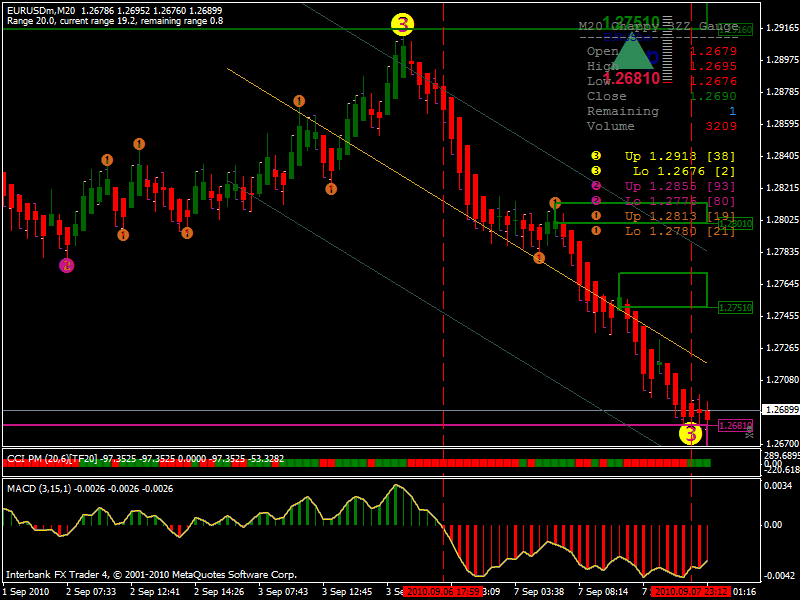
Task: Select the magenta 1.26810 price label
Action: (735, 425)
